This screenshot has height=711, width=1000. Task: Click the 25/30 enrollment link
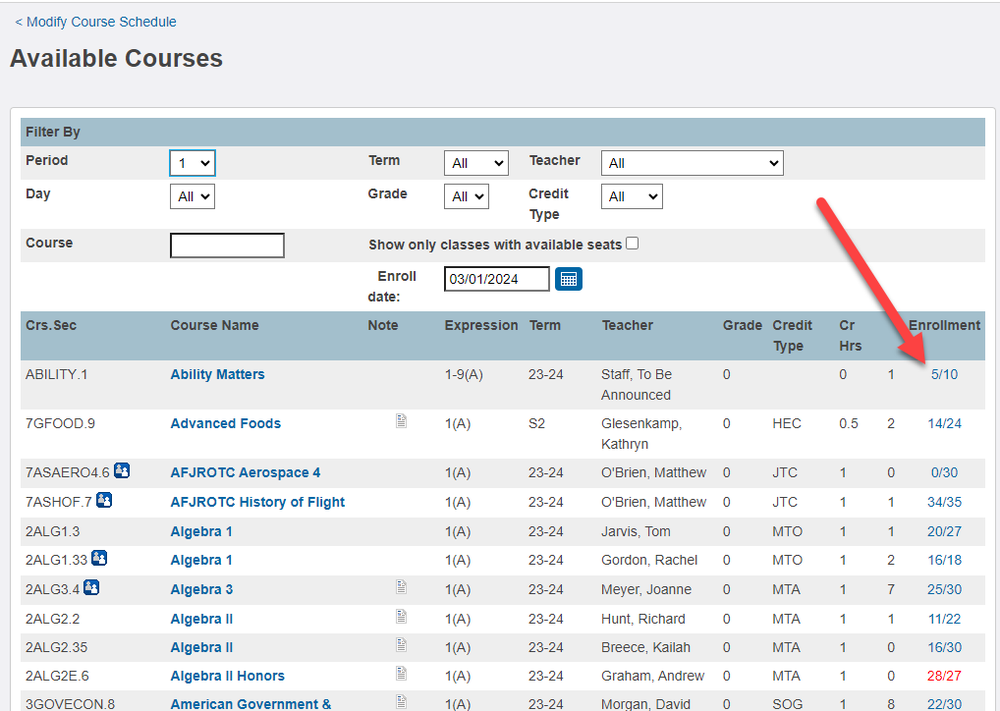(x=945, y=589)
